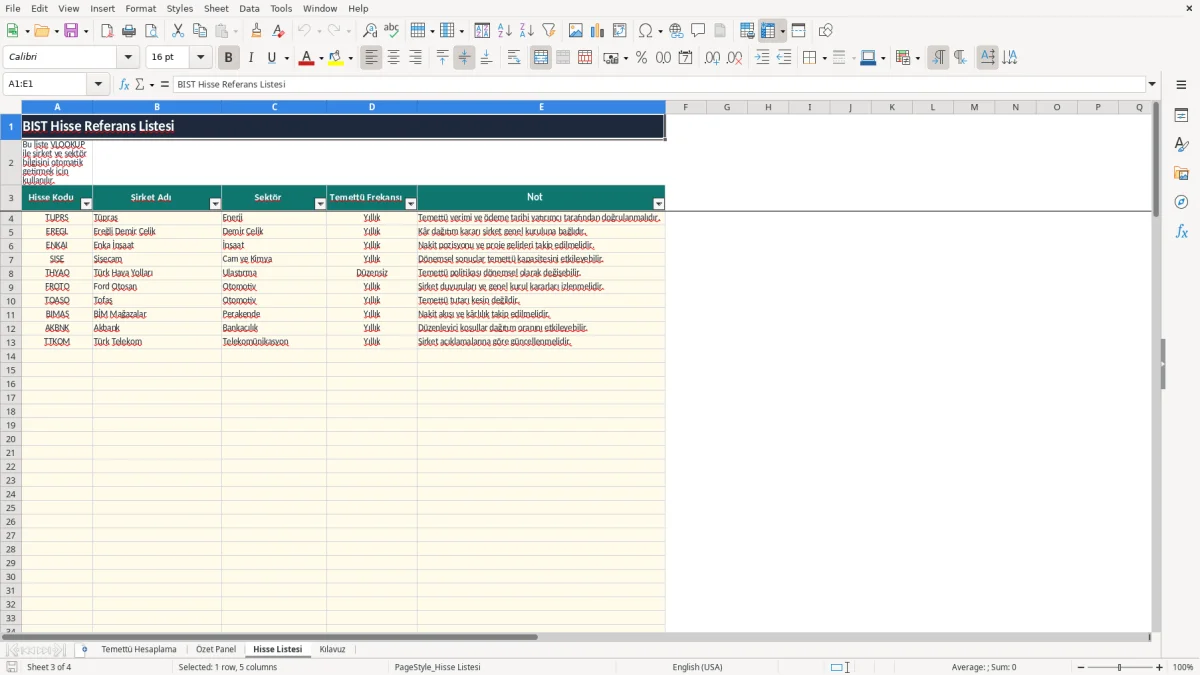This screenshot has width=1200, height=675.
Task: Toggle Underline formatting
Action: 271,58
